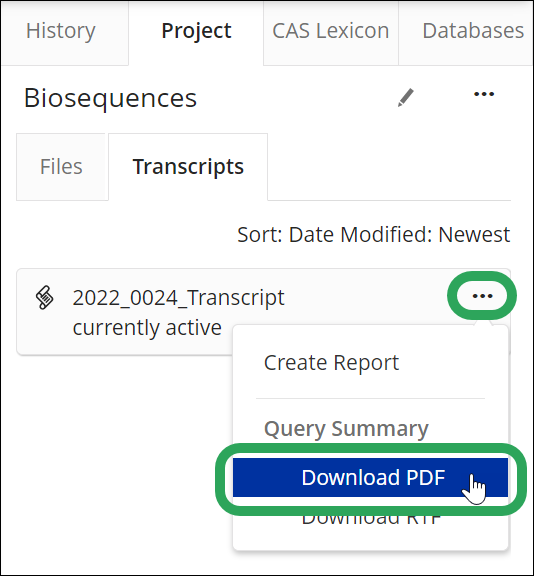The height and width of the screenshot is (576, 534).
Task: Click the divider line below Create Report
Action: [370, 398]
